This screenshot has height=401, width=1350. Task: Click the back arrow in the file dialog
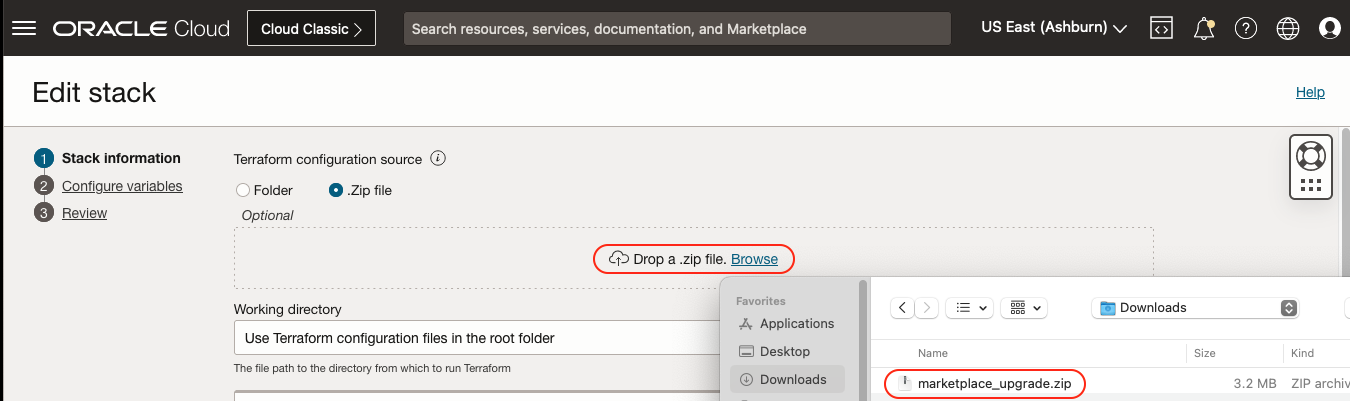pos(902,308)
